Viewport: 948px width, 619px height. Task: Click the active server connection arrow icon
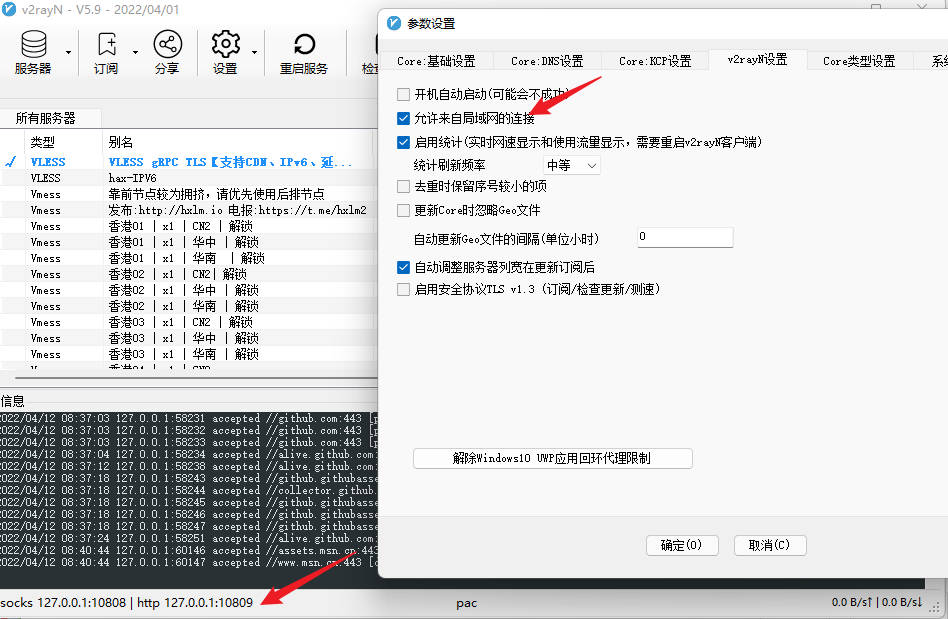coord(10,161)
